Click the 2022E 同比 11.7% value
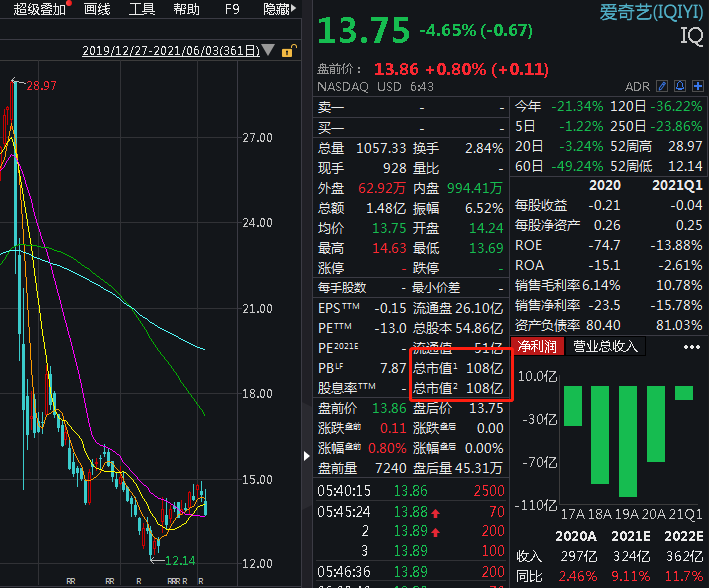 point(684,576)
